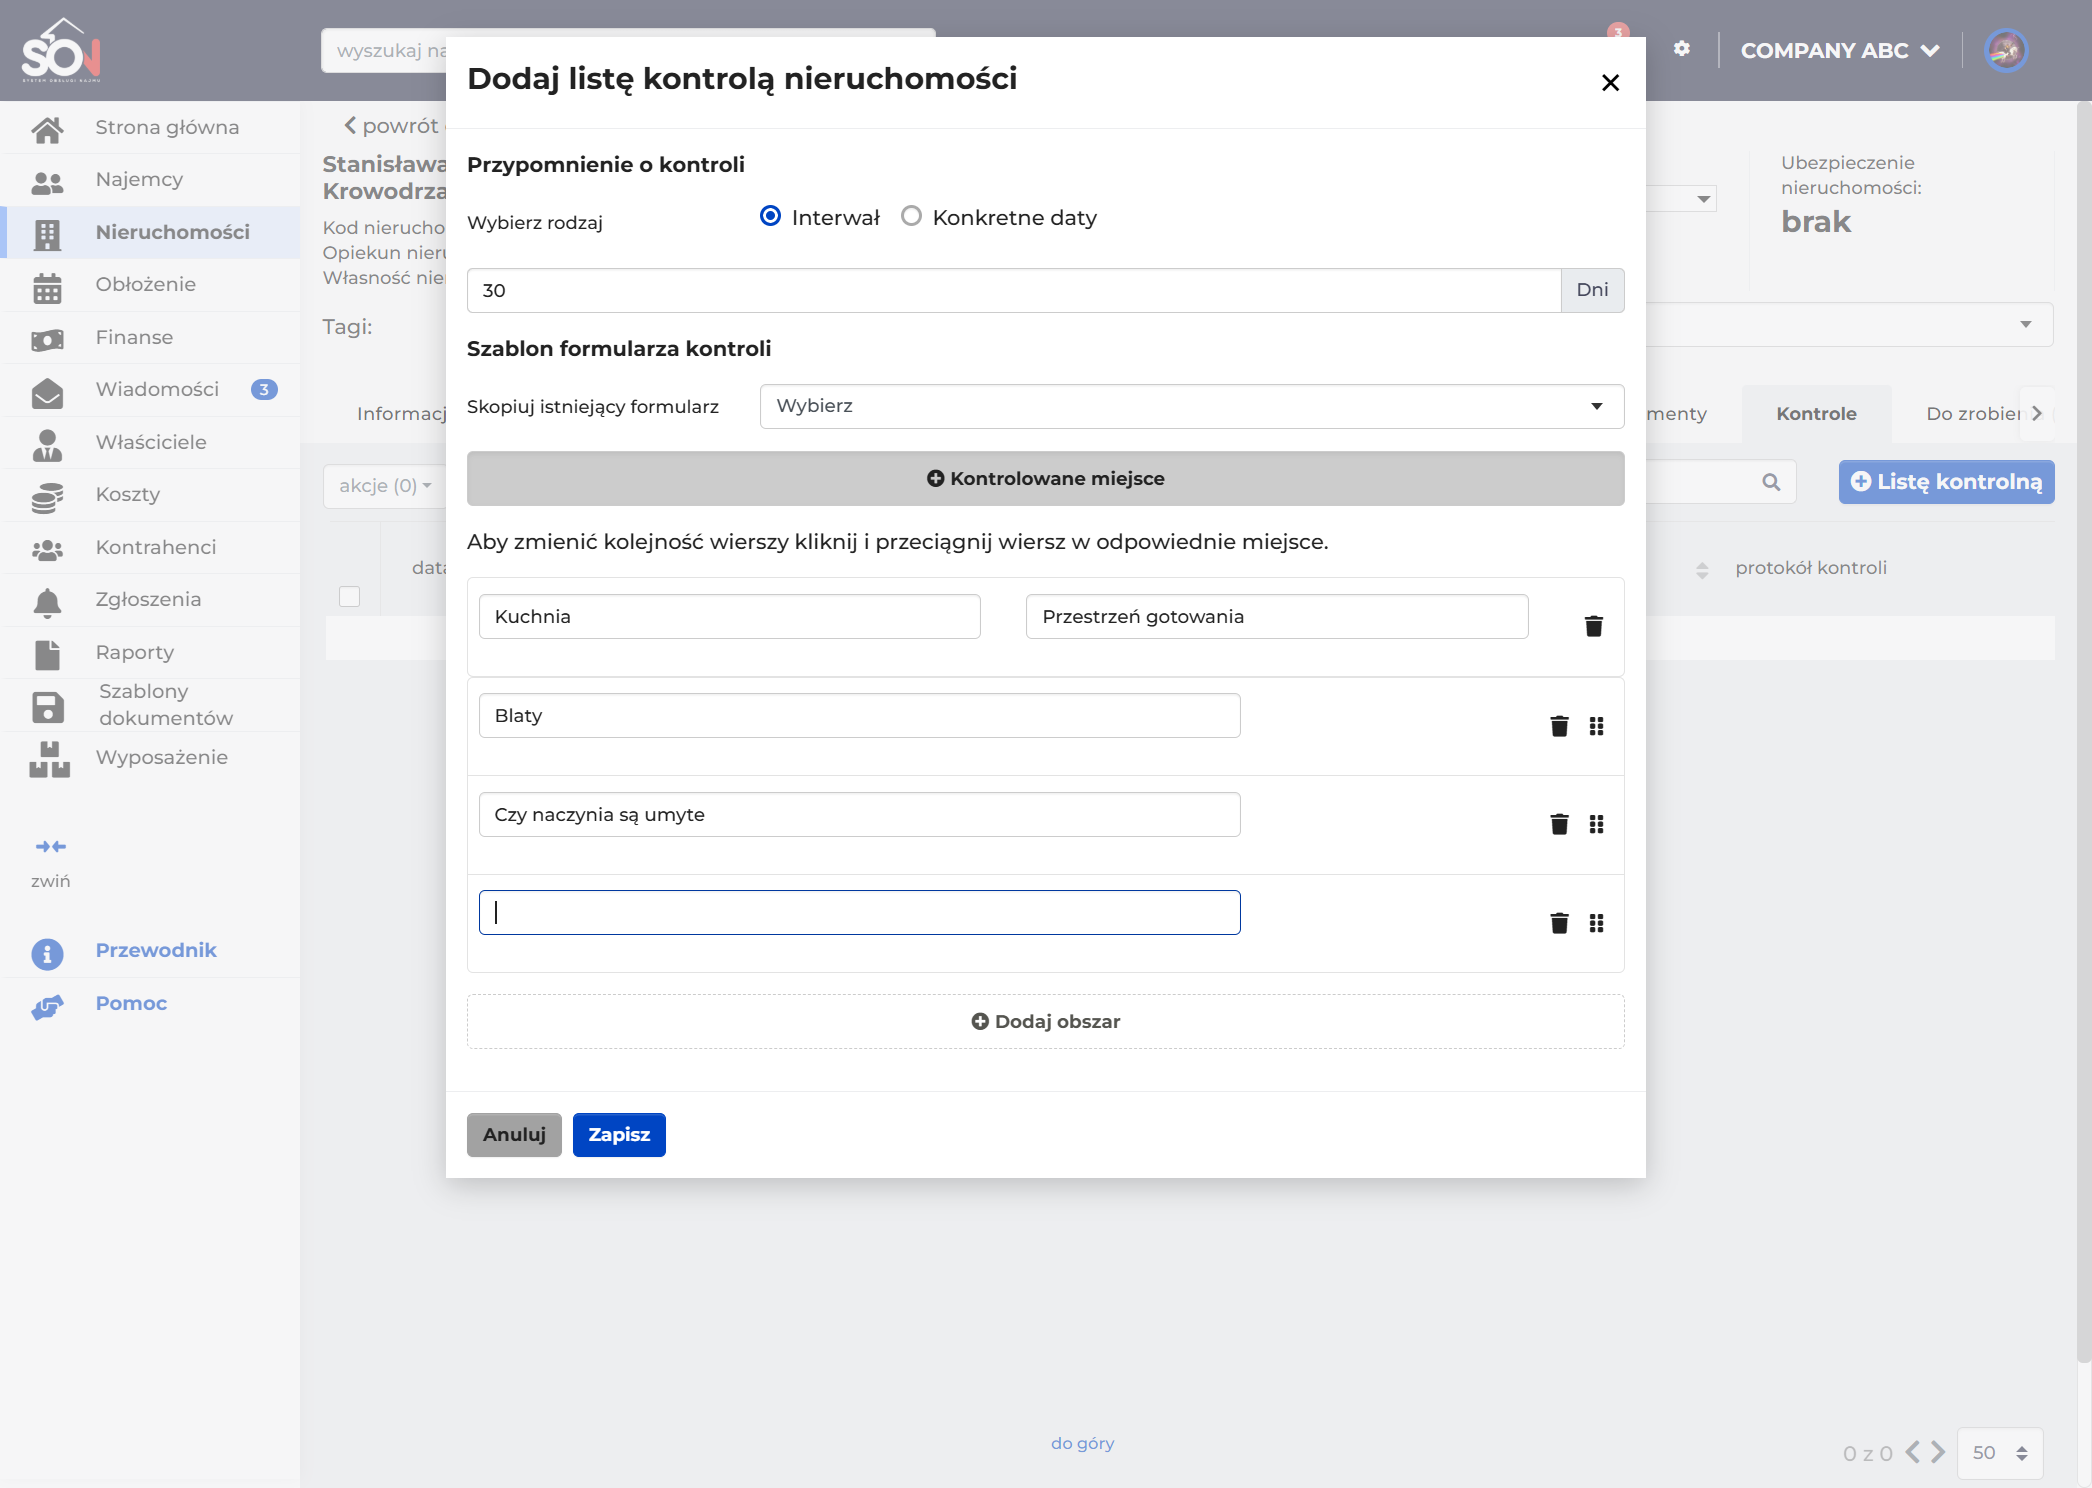Click Dodaj obszar button
Viewport: 2092px width, 1488px height.
point(1045,1022)
